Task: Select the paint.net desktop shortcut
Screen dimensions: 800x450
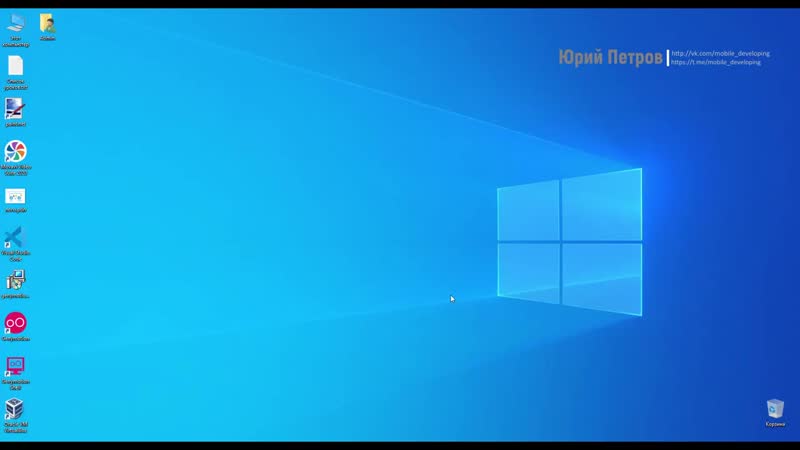Action: [x=15, y=108]
